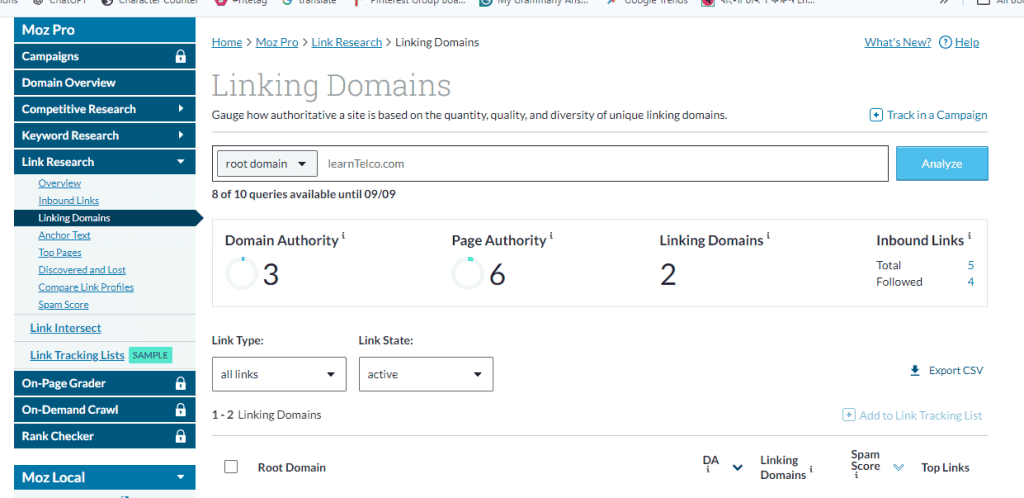Viewport: 1024px width, 498px height.
Task: Go to Home in the breadcrumb
Action: tap(227, 42)
